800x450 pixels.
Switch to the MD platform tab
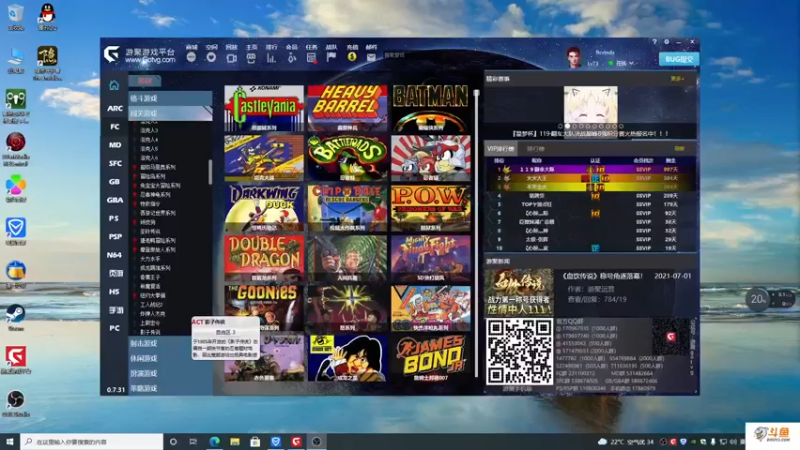[115, 145]
